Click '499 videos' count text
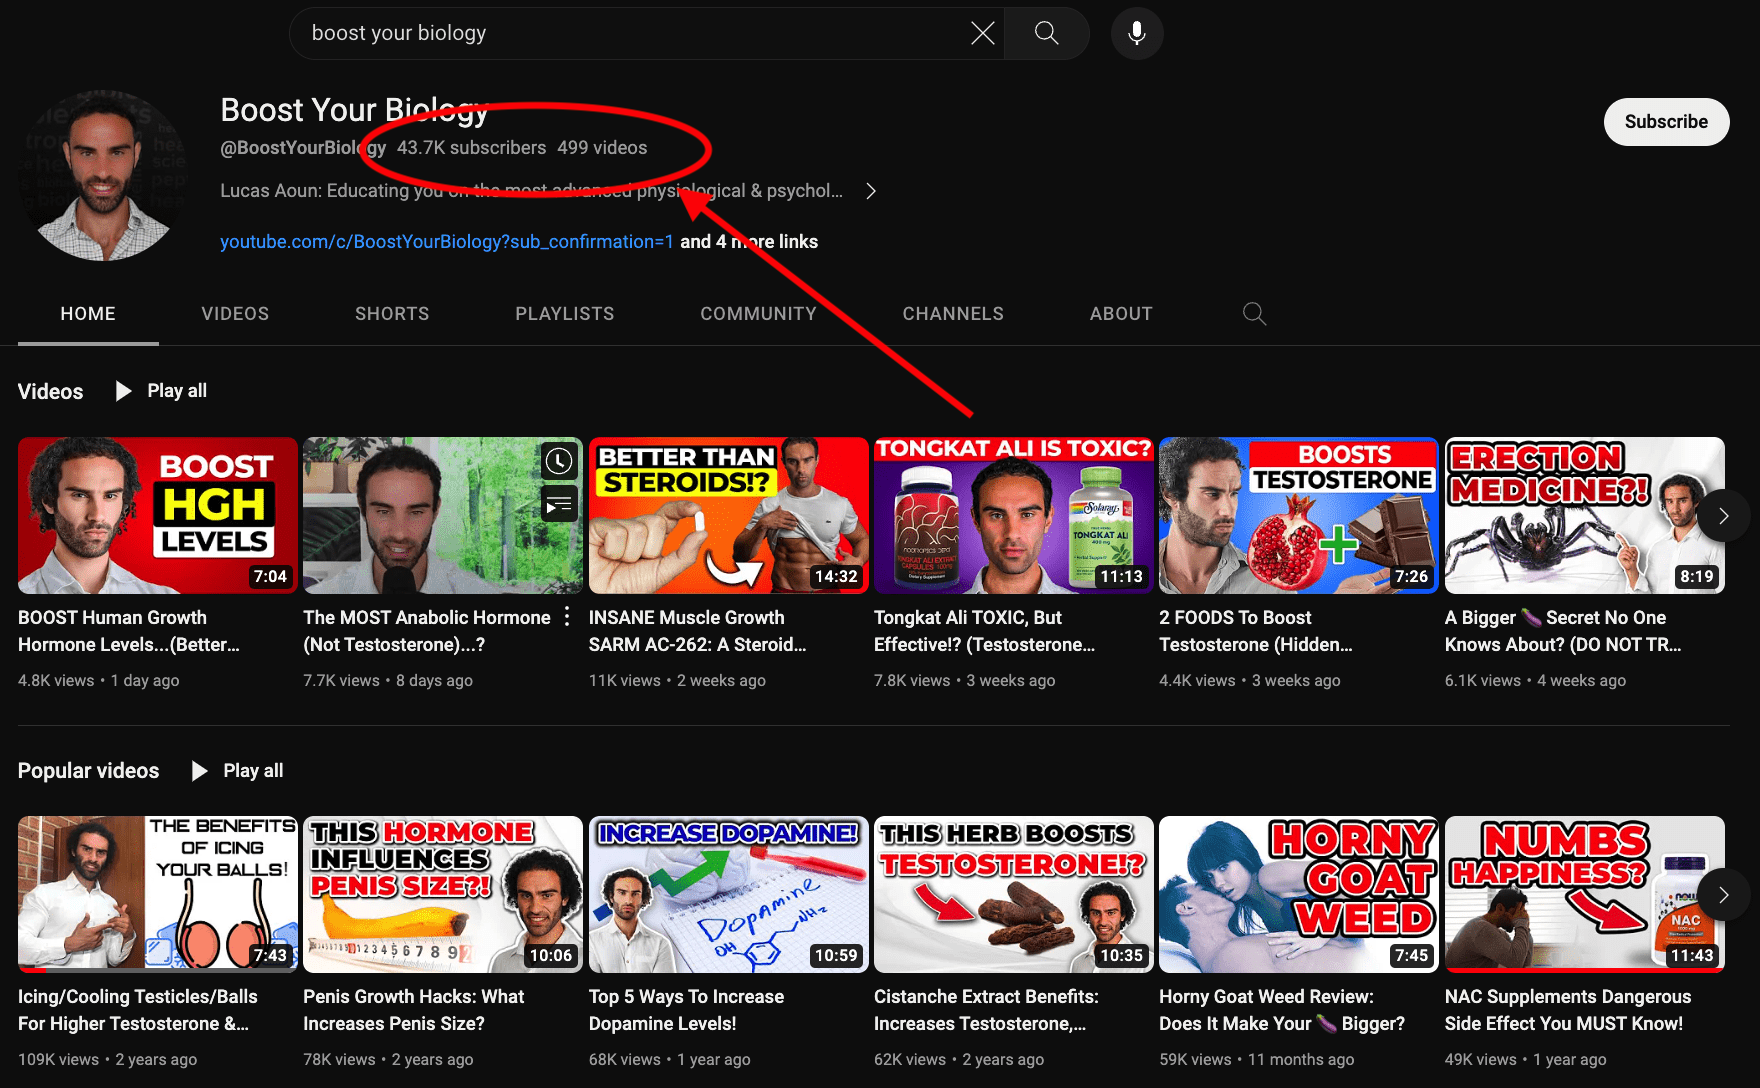Viewport: 1760px width, 1088px height. (x=602, y=148)
